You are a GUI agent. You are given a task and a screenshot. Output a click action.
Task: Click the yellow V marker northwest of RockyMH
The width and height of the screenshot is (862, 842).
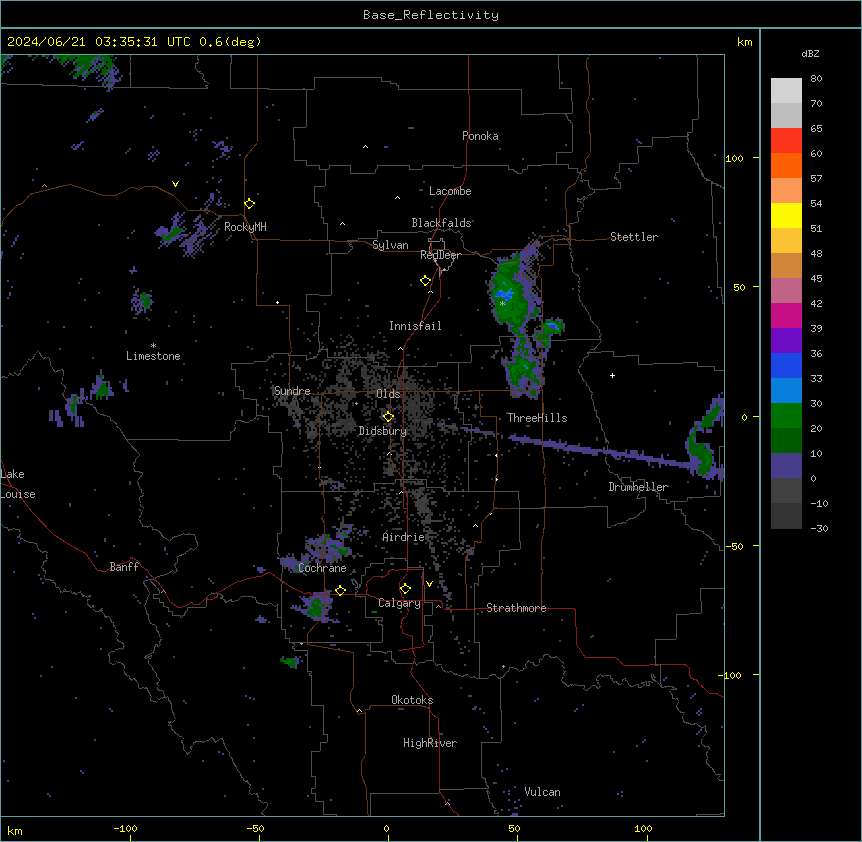[x=175, y=184]
